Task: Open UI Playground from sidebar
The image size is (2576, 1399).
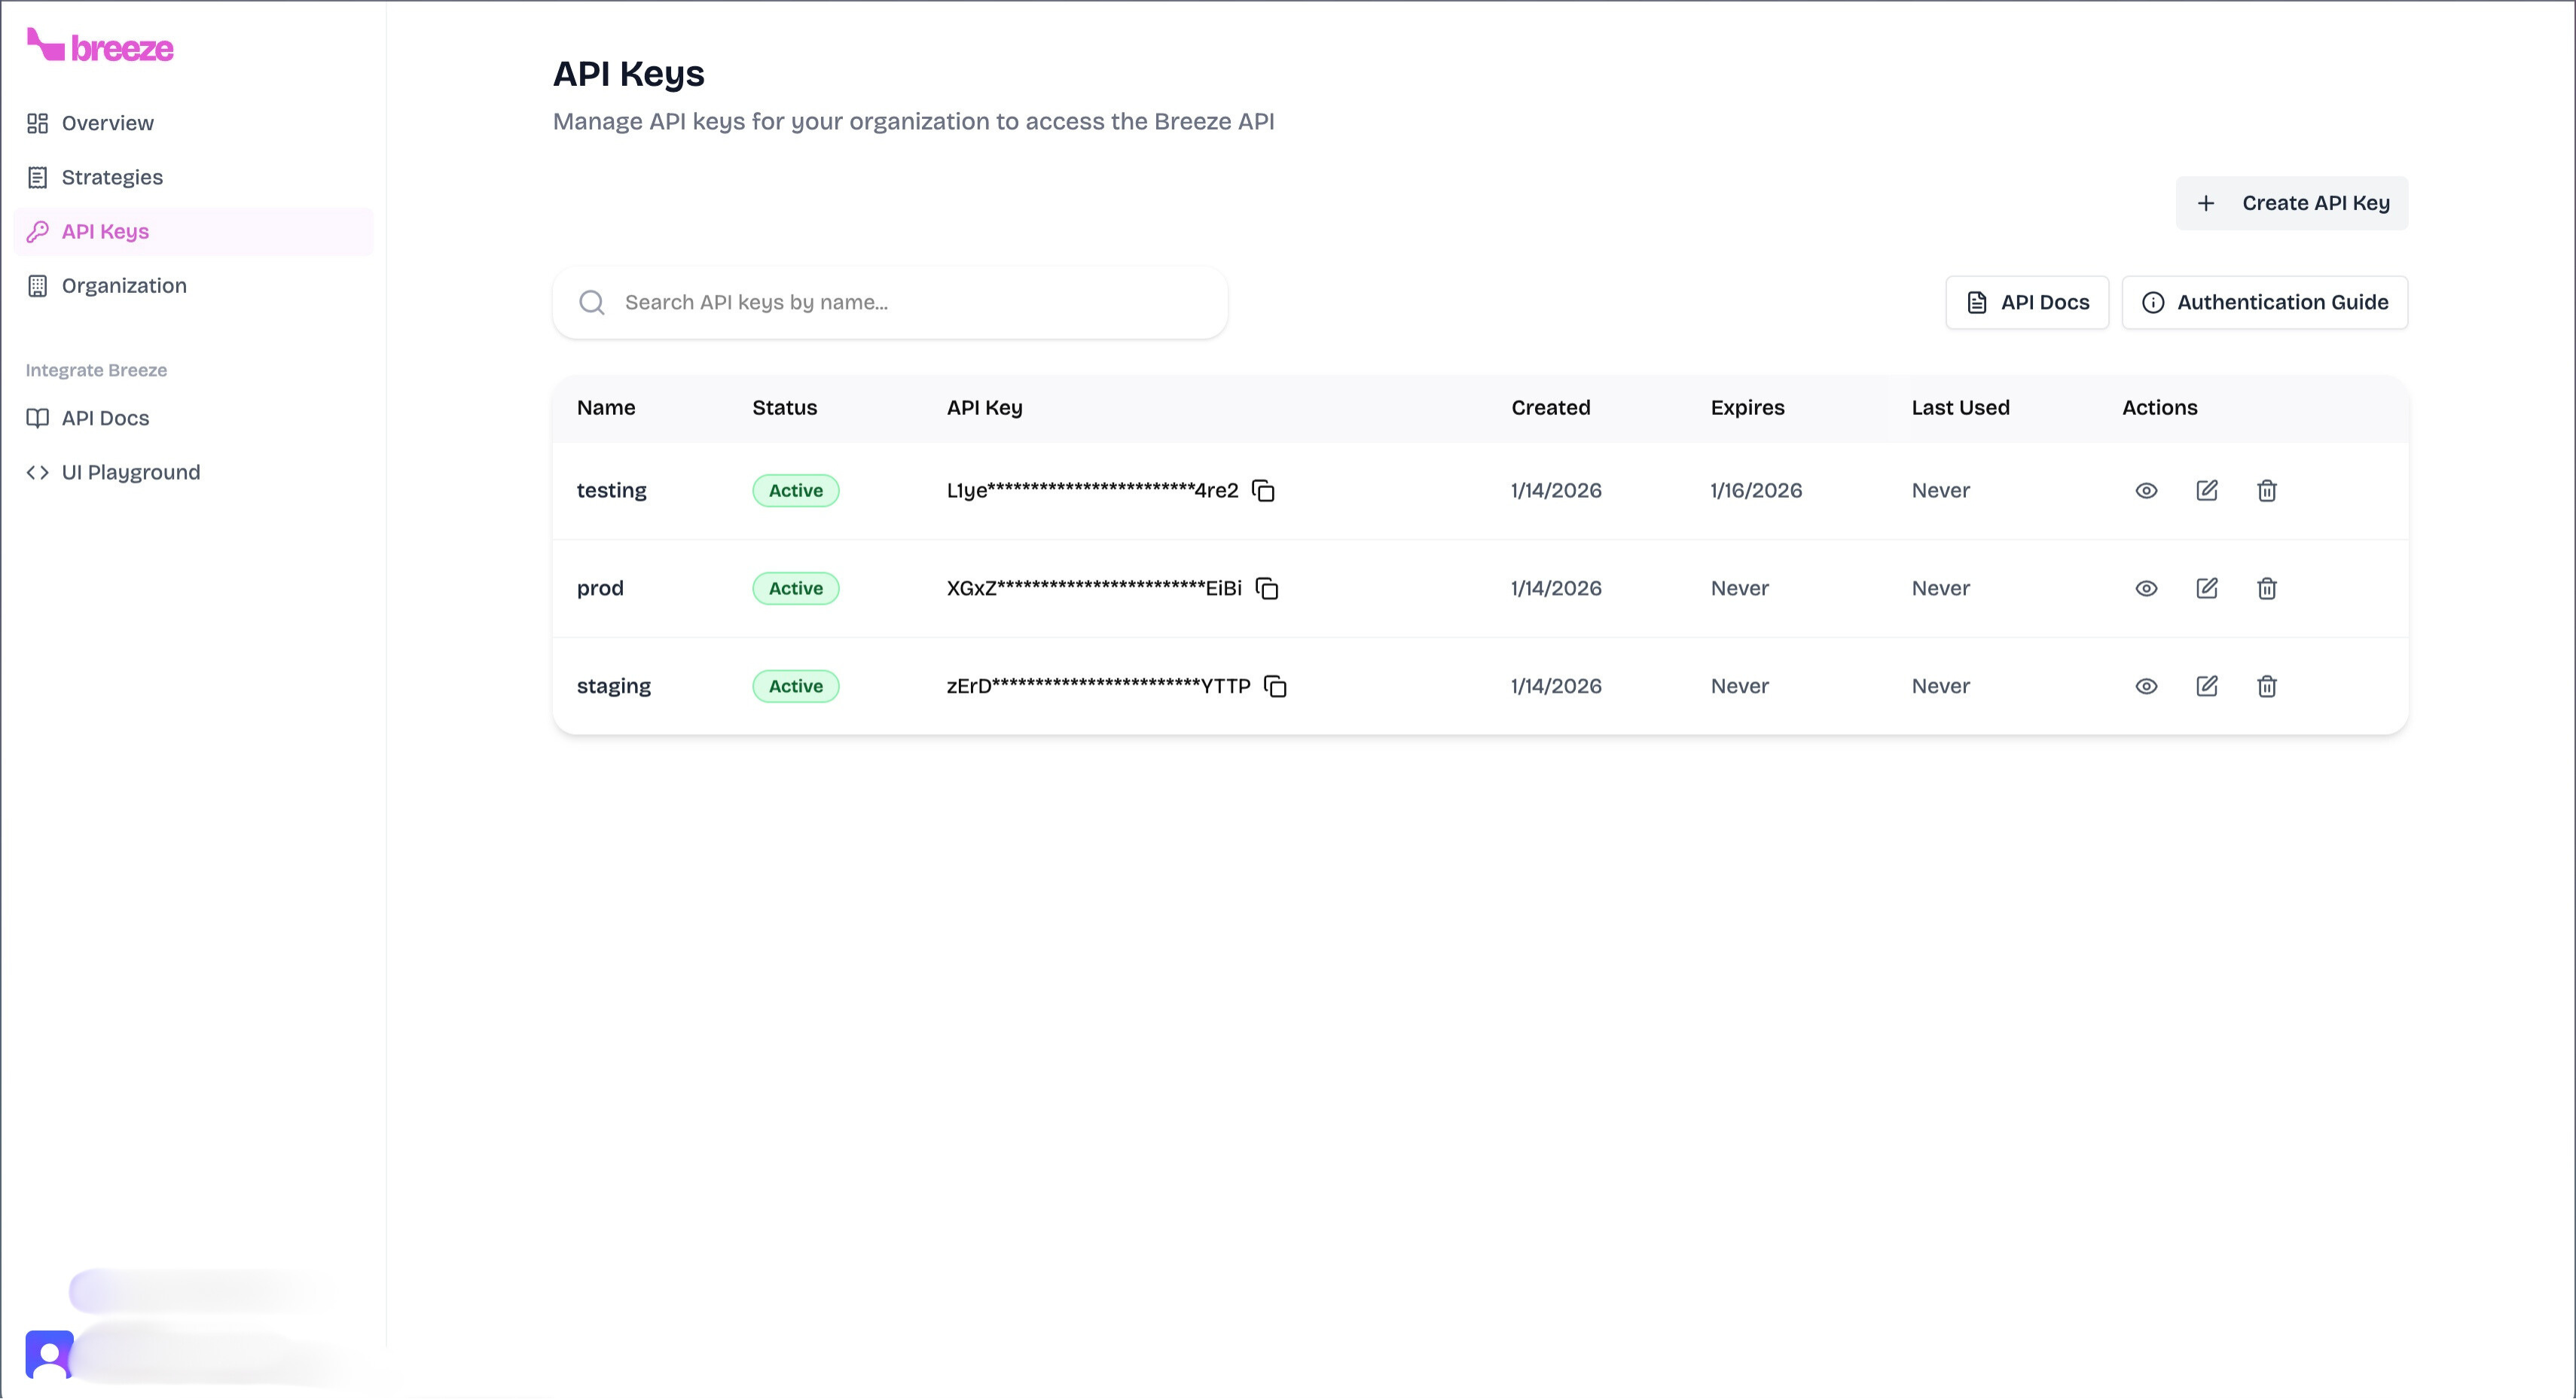Action: [130, 472]
